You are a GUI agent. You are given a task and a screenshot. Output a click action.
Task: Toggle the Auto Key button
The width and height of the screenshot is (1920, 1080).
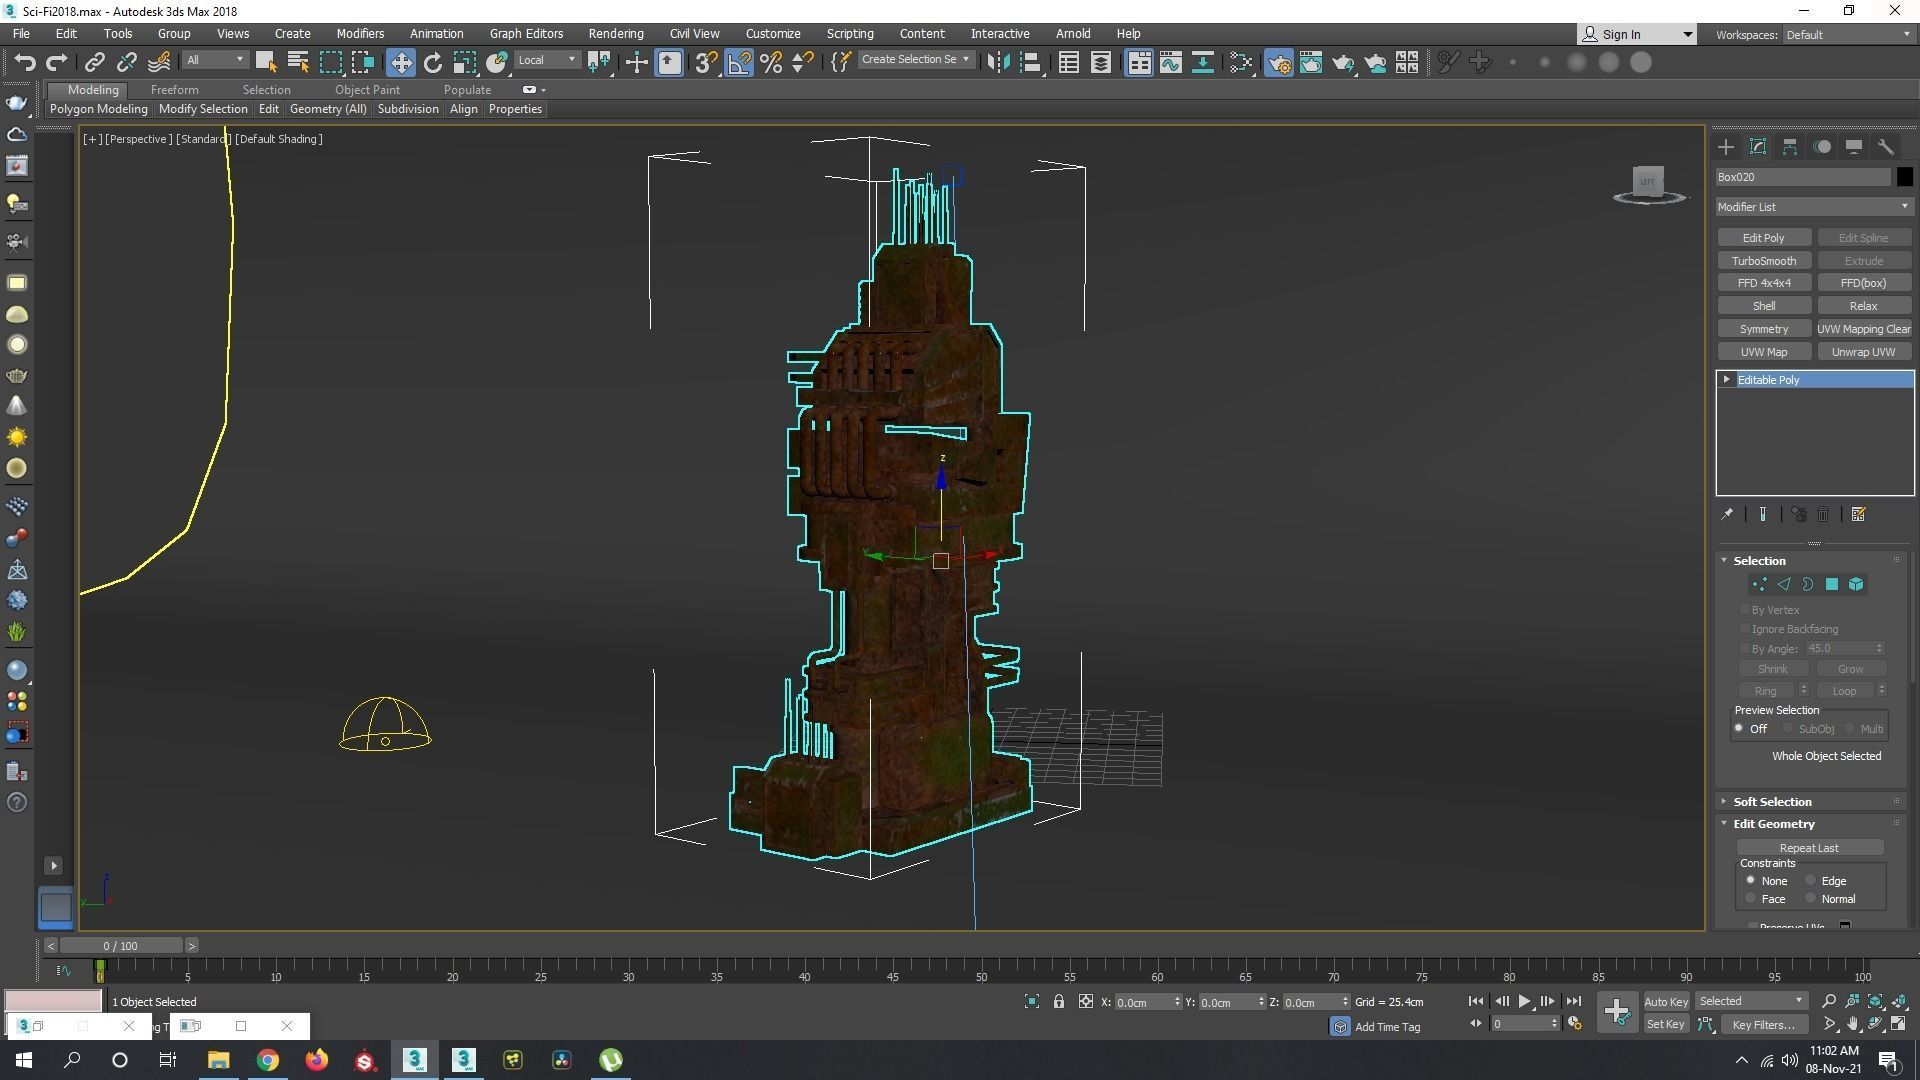point(1665,1001)
